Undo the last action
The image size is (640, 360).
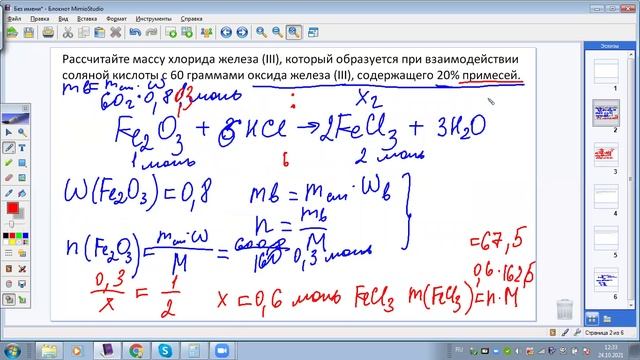tap(135, 32)
